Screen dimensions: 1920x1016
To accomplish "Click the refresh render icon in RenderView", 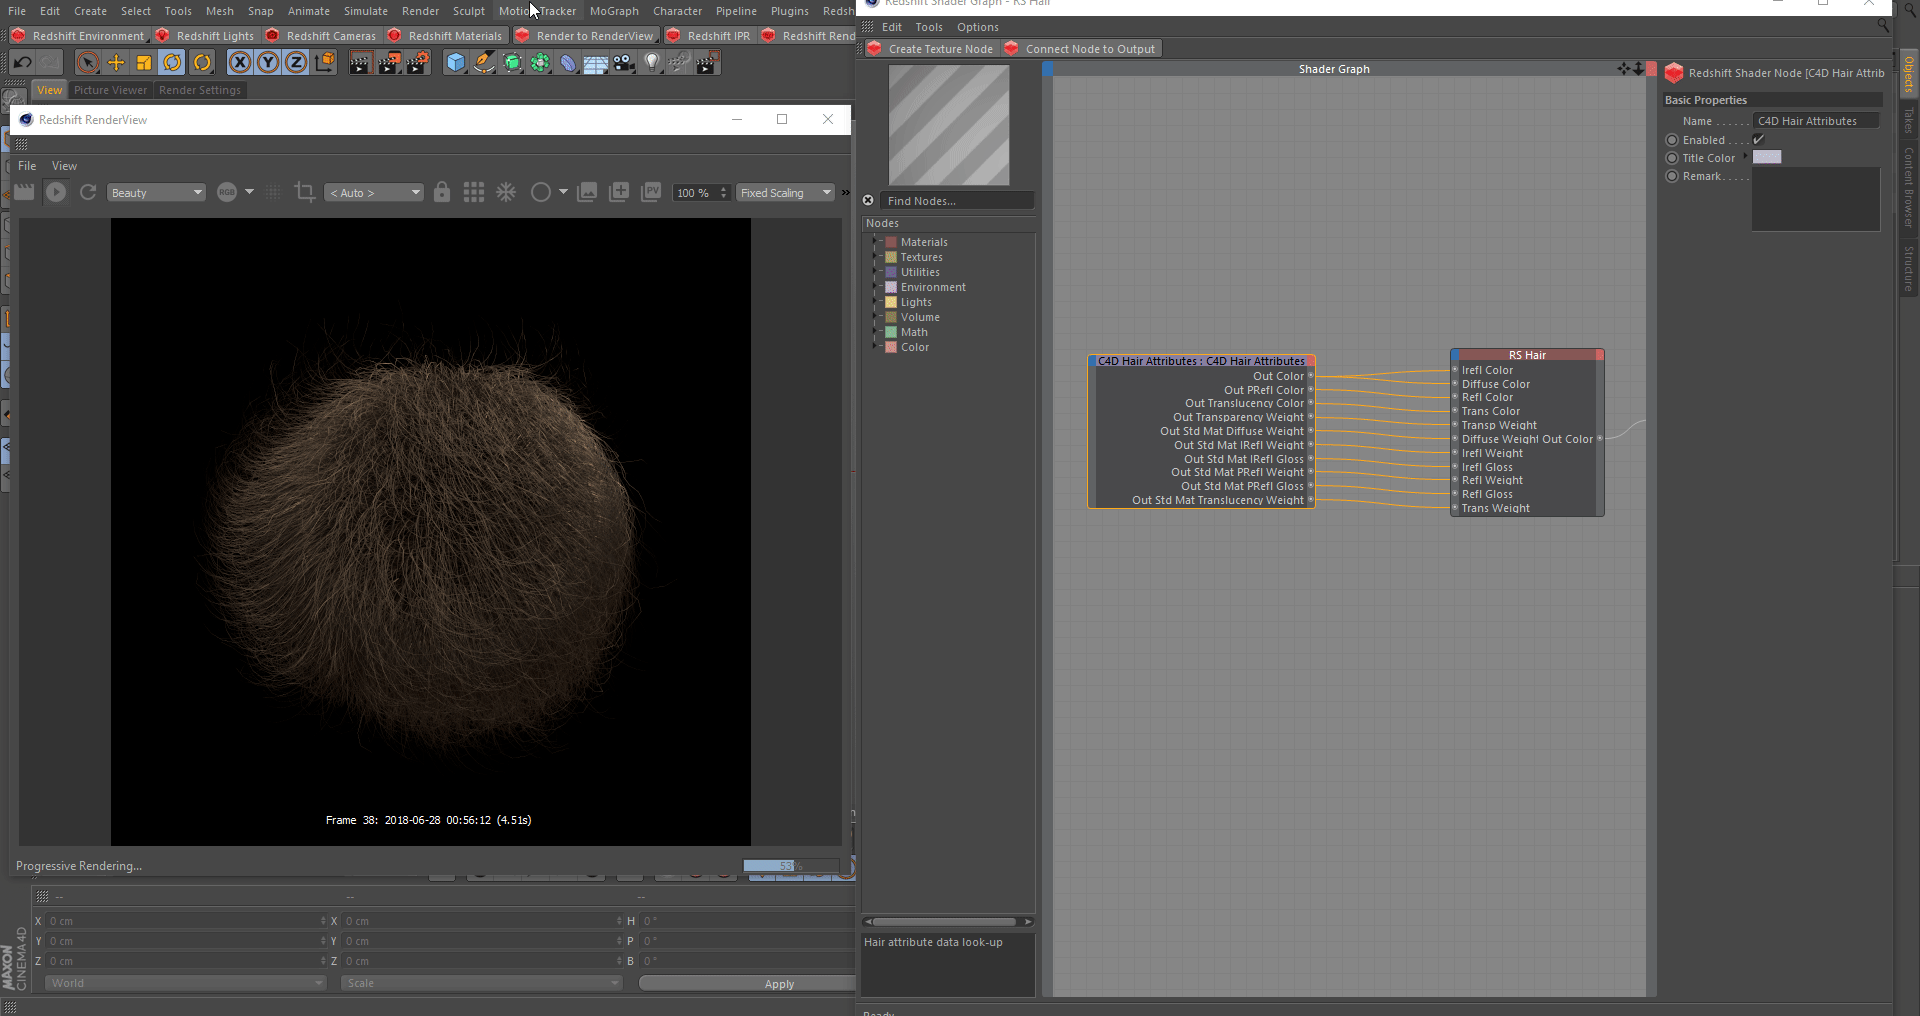I will [x=88, y=192].
